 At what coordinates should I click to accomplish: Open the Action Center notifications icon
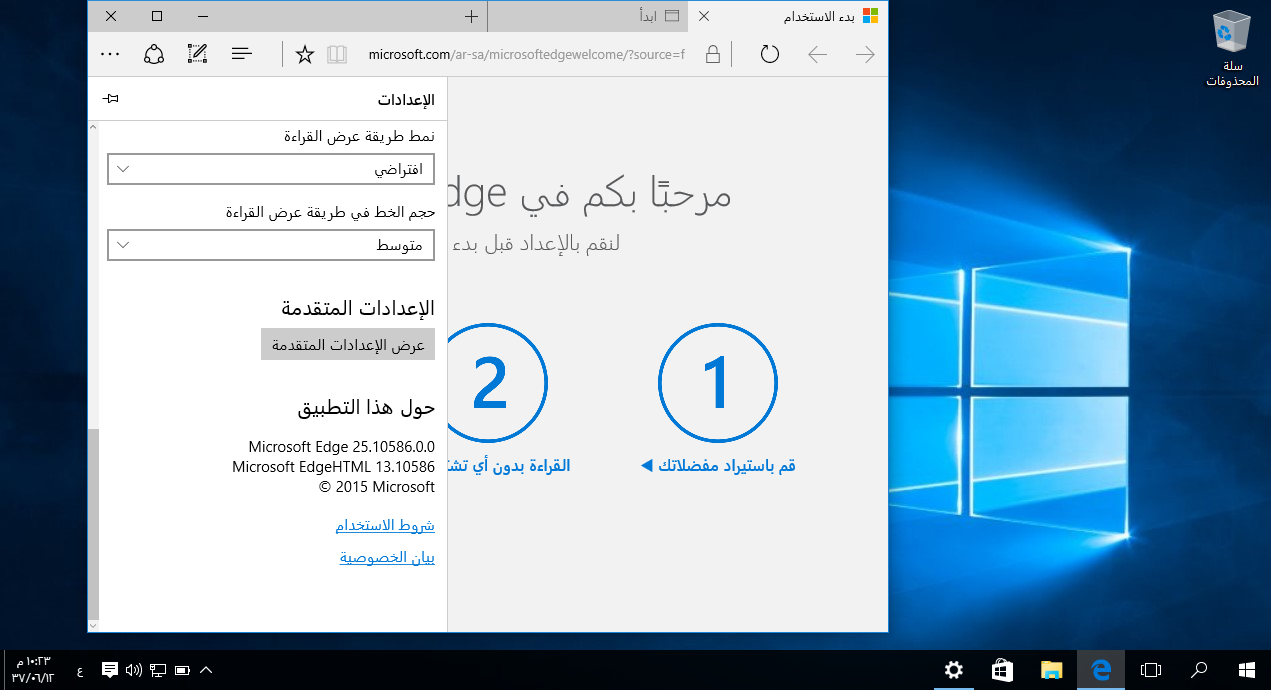tap(110, 670)
